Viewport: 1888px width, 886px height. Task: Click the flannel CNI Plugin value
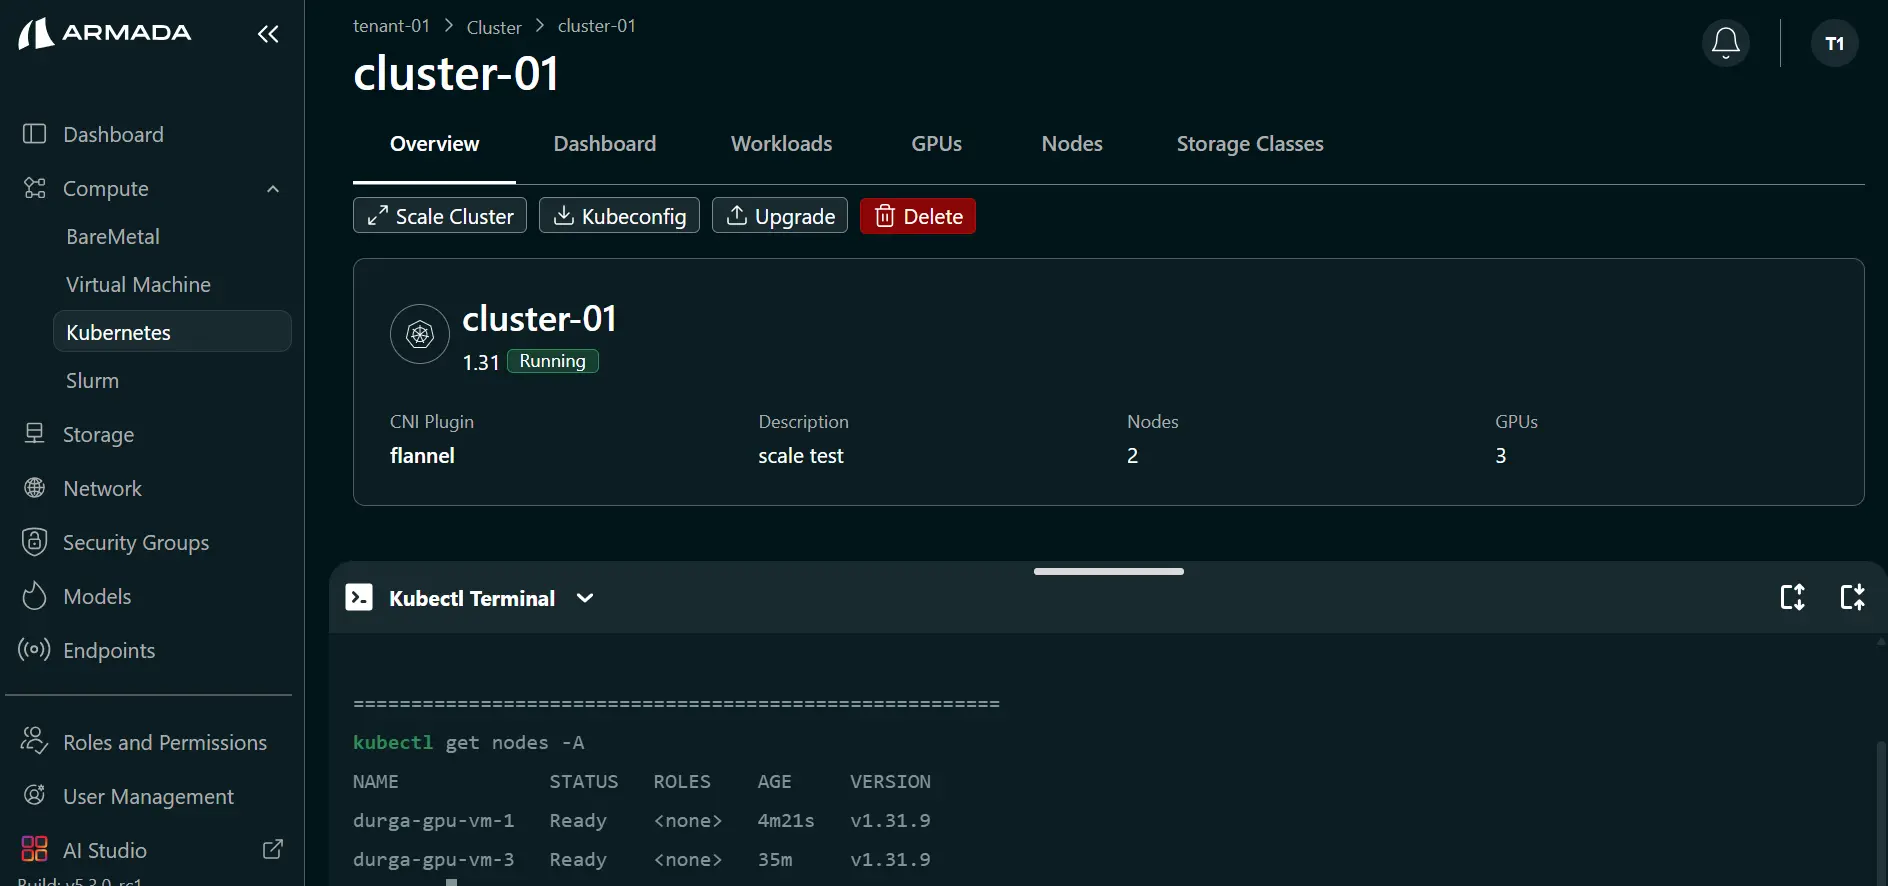(422, 456)
